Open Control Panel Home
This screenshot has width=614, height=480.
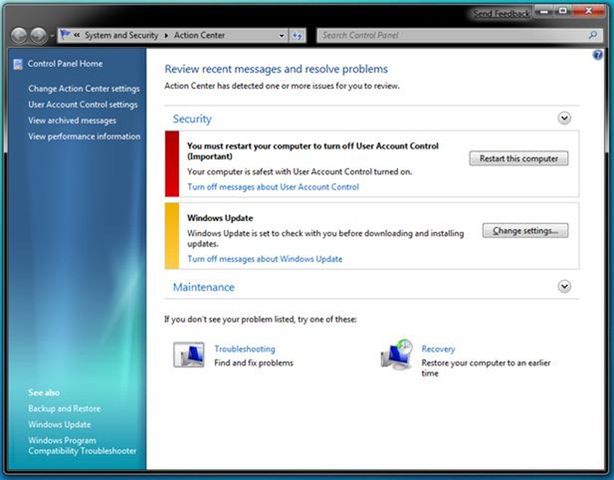tap(65, 63)
